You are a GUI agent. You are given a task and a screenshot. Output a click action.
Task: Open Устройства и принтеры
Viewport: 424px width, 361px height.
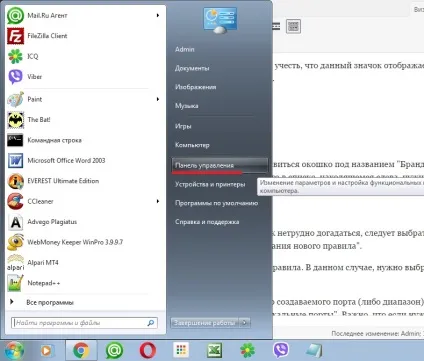(210, 184)
